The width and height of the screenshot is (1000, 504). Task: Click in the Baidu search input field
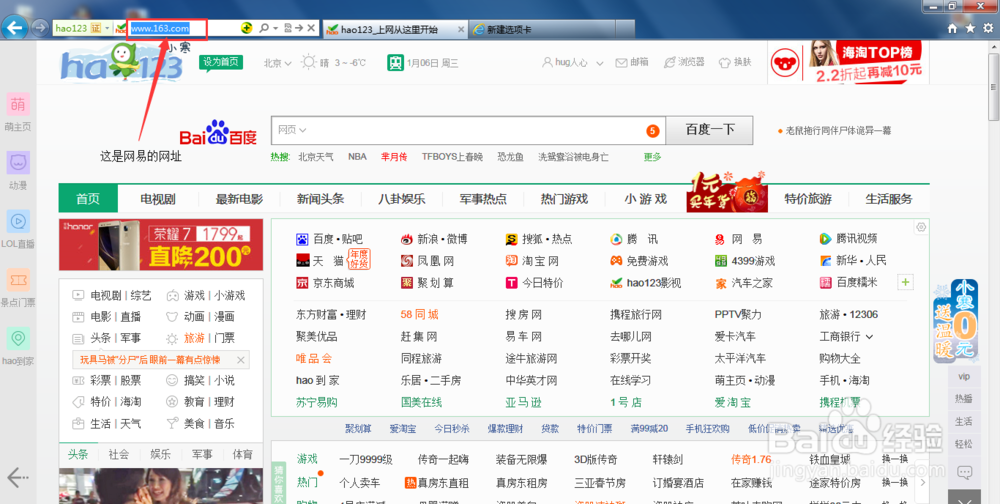(x=468, y=130)
